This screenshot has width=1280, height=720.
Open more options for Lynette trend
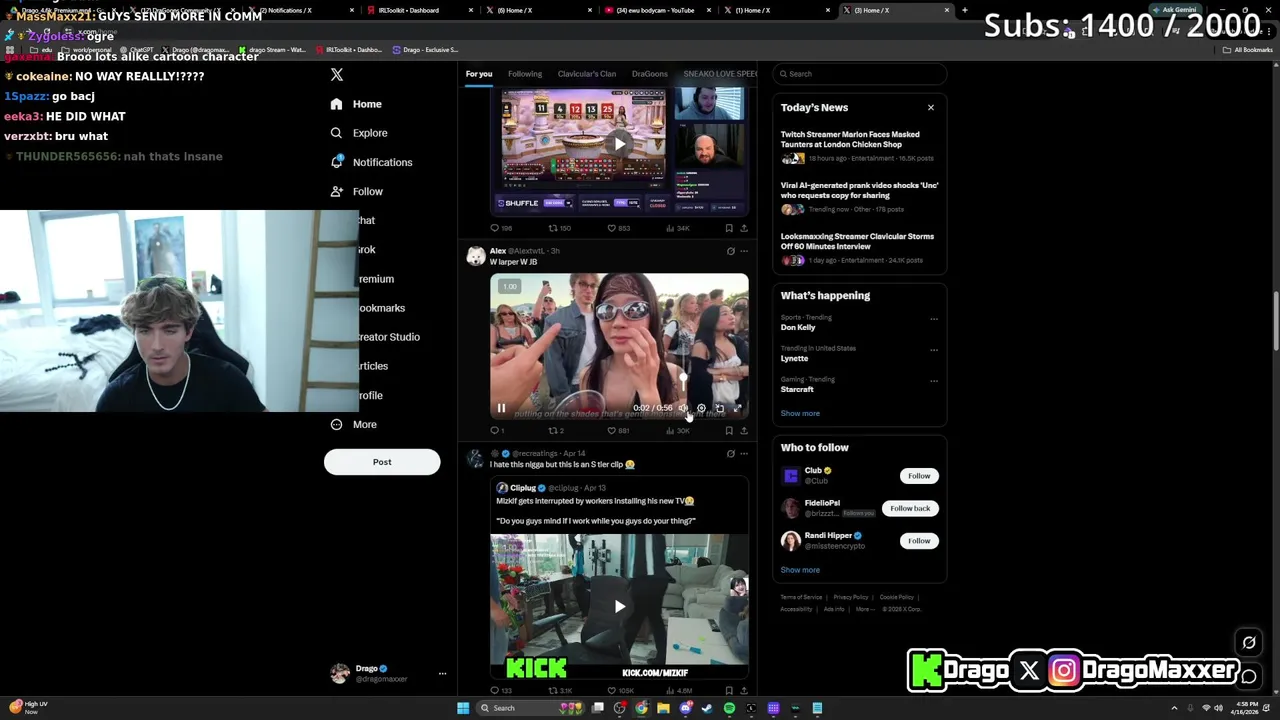(x=934, y=350)
